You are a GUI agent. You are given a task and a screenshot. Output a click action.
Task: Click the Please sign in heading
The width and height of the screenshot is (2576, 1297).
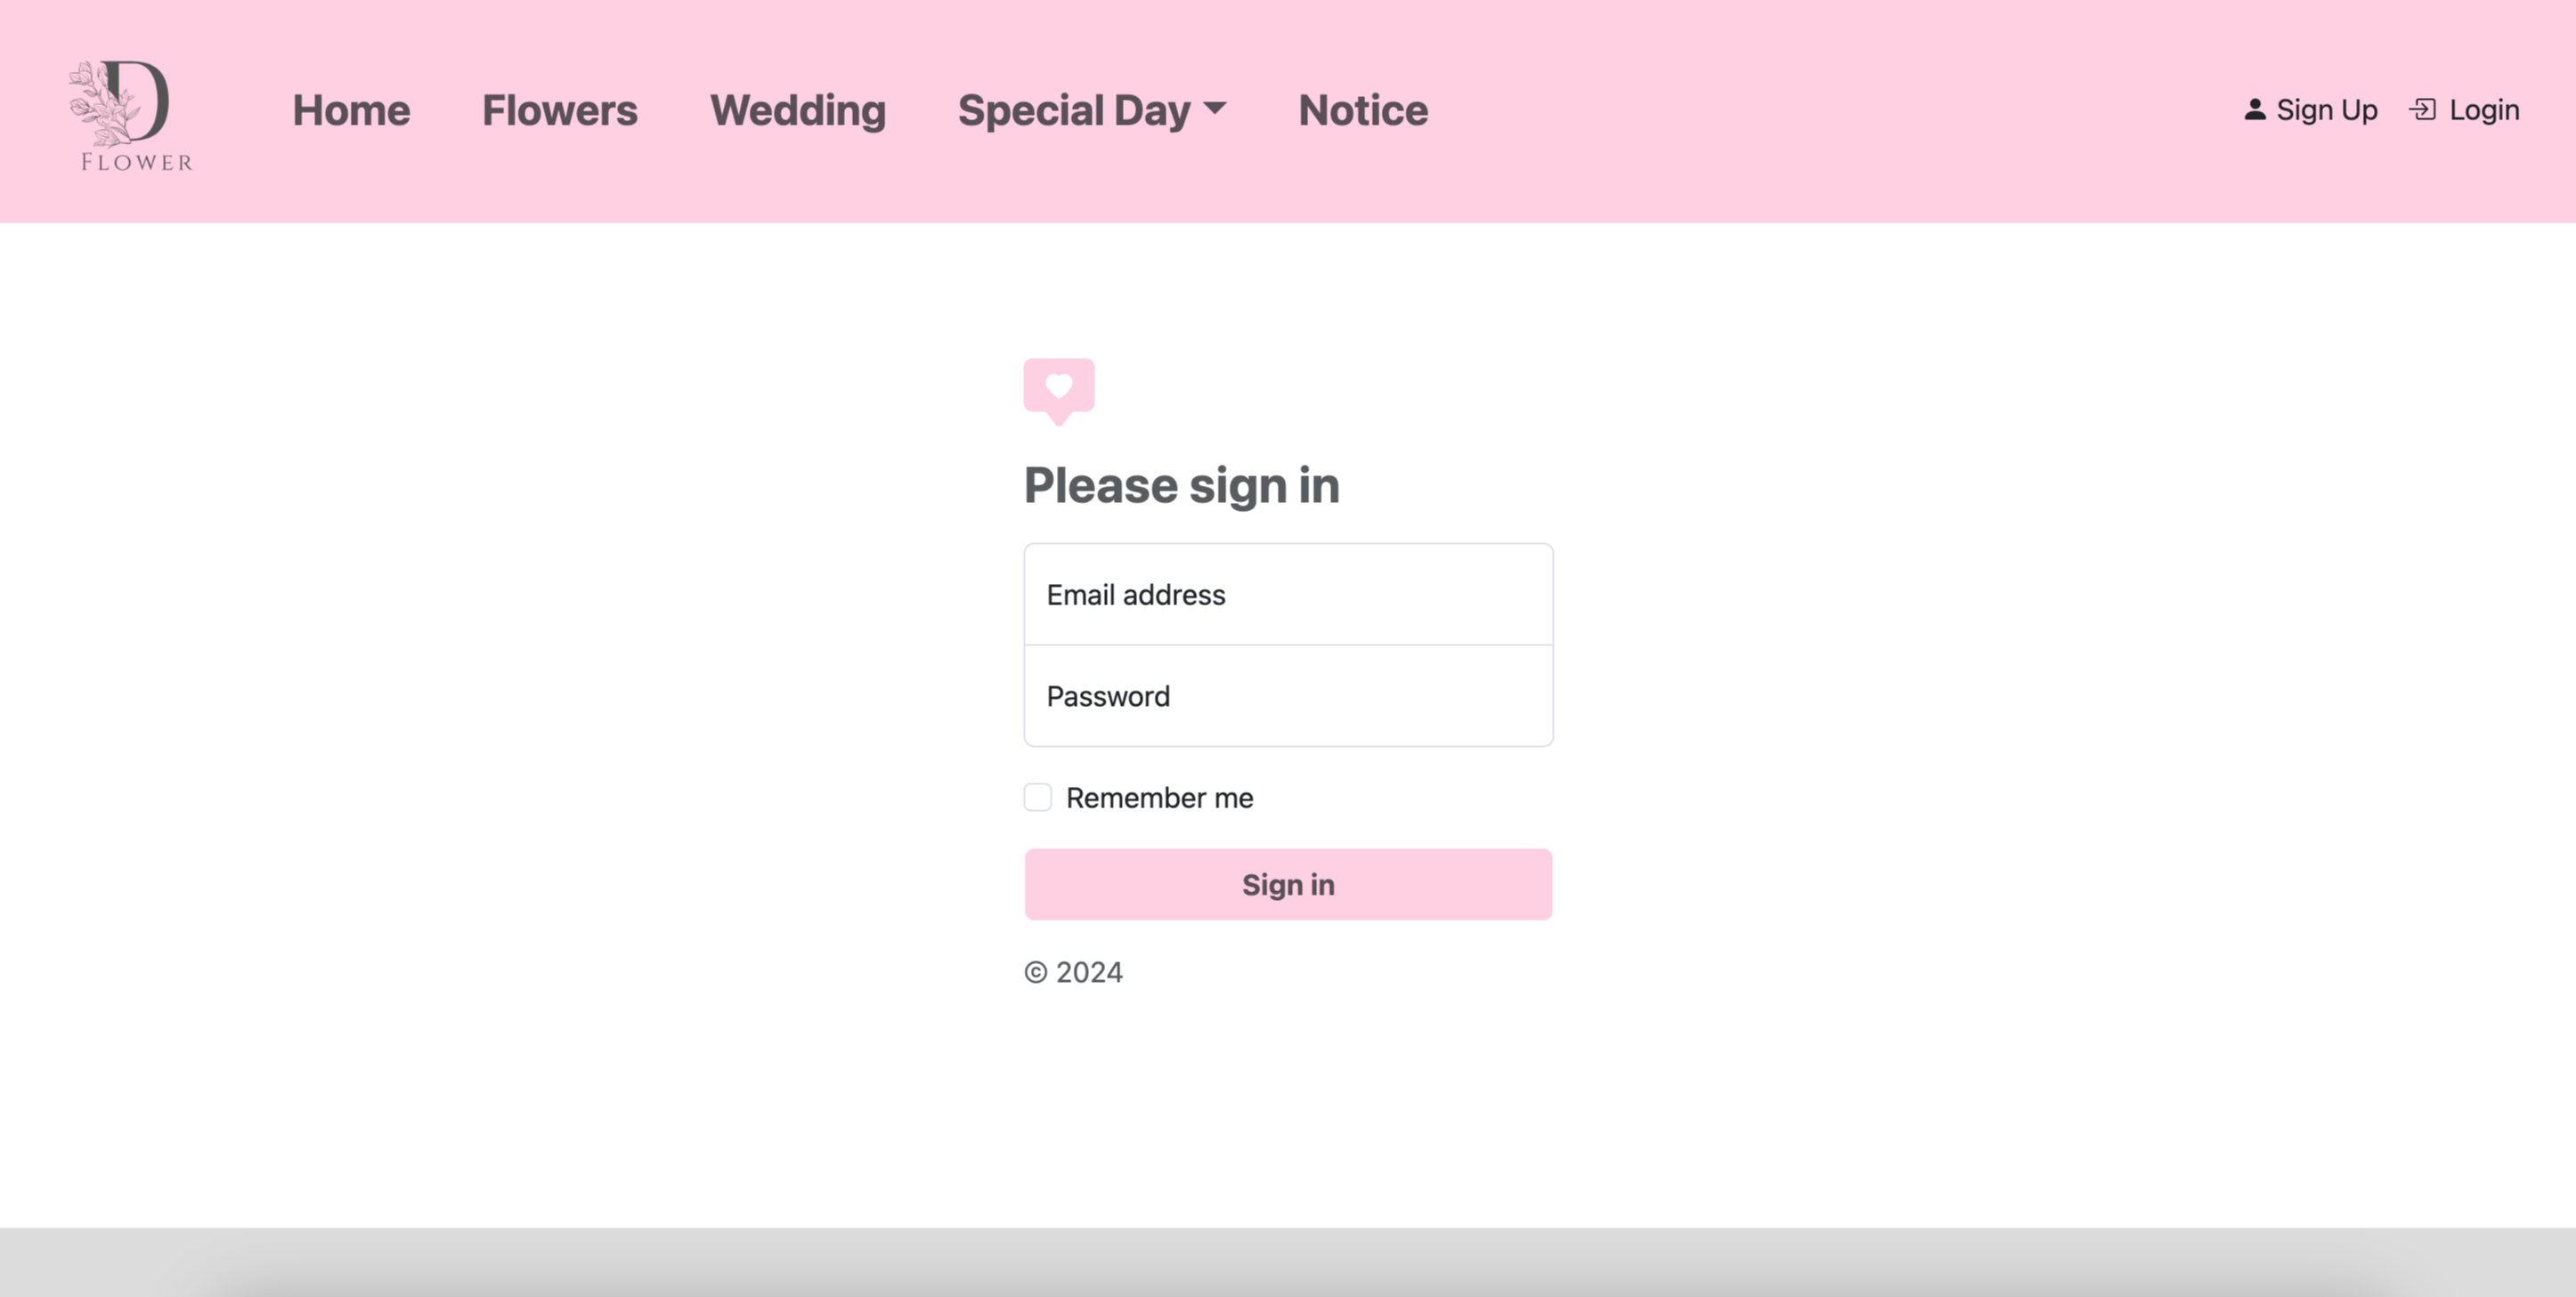coord(1181,485)
